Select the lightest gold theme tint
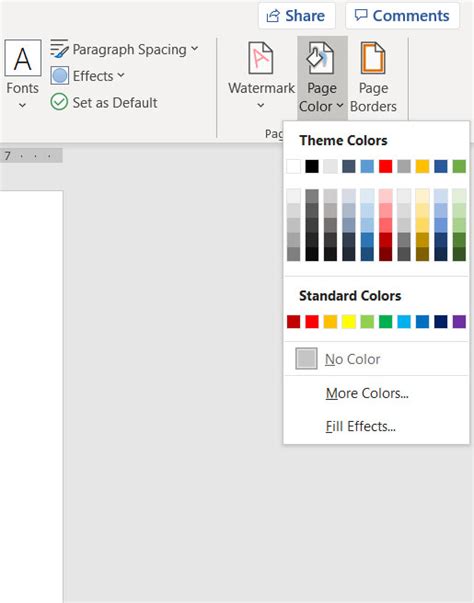 coord(422,196)
